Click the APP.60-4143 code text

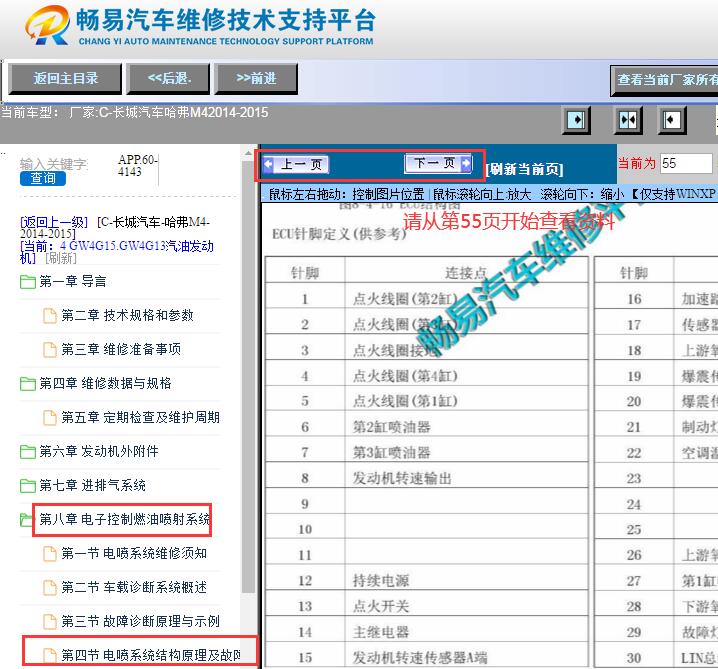point(137,165)
